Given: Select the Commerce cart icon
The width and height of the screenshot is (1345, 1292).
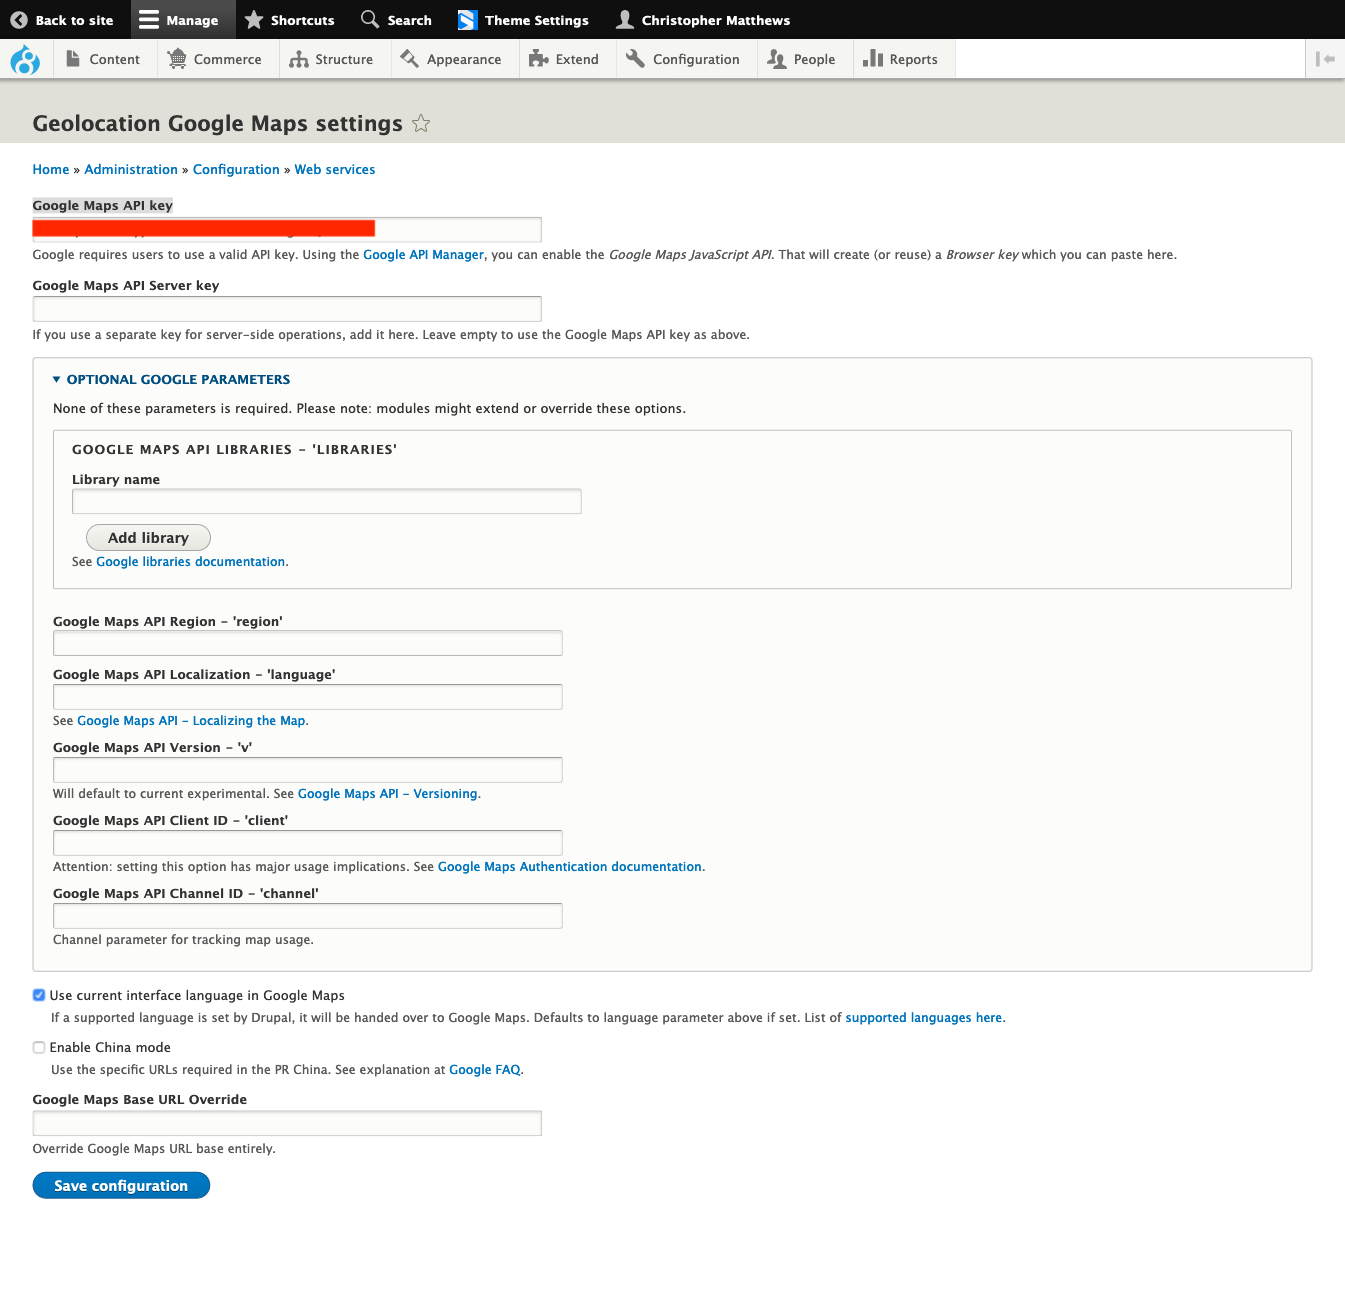Looking at the screenshot, I should 177,59.
